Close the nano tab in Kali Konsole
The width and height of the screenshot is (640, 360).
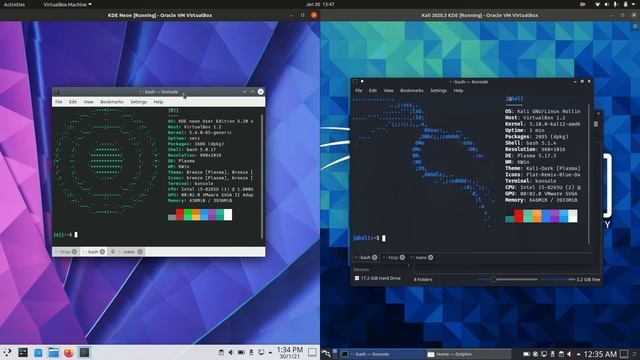431,258
